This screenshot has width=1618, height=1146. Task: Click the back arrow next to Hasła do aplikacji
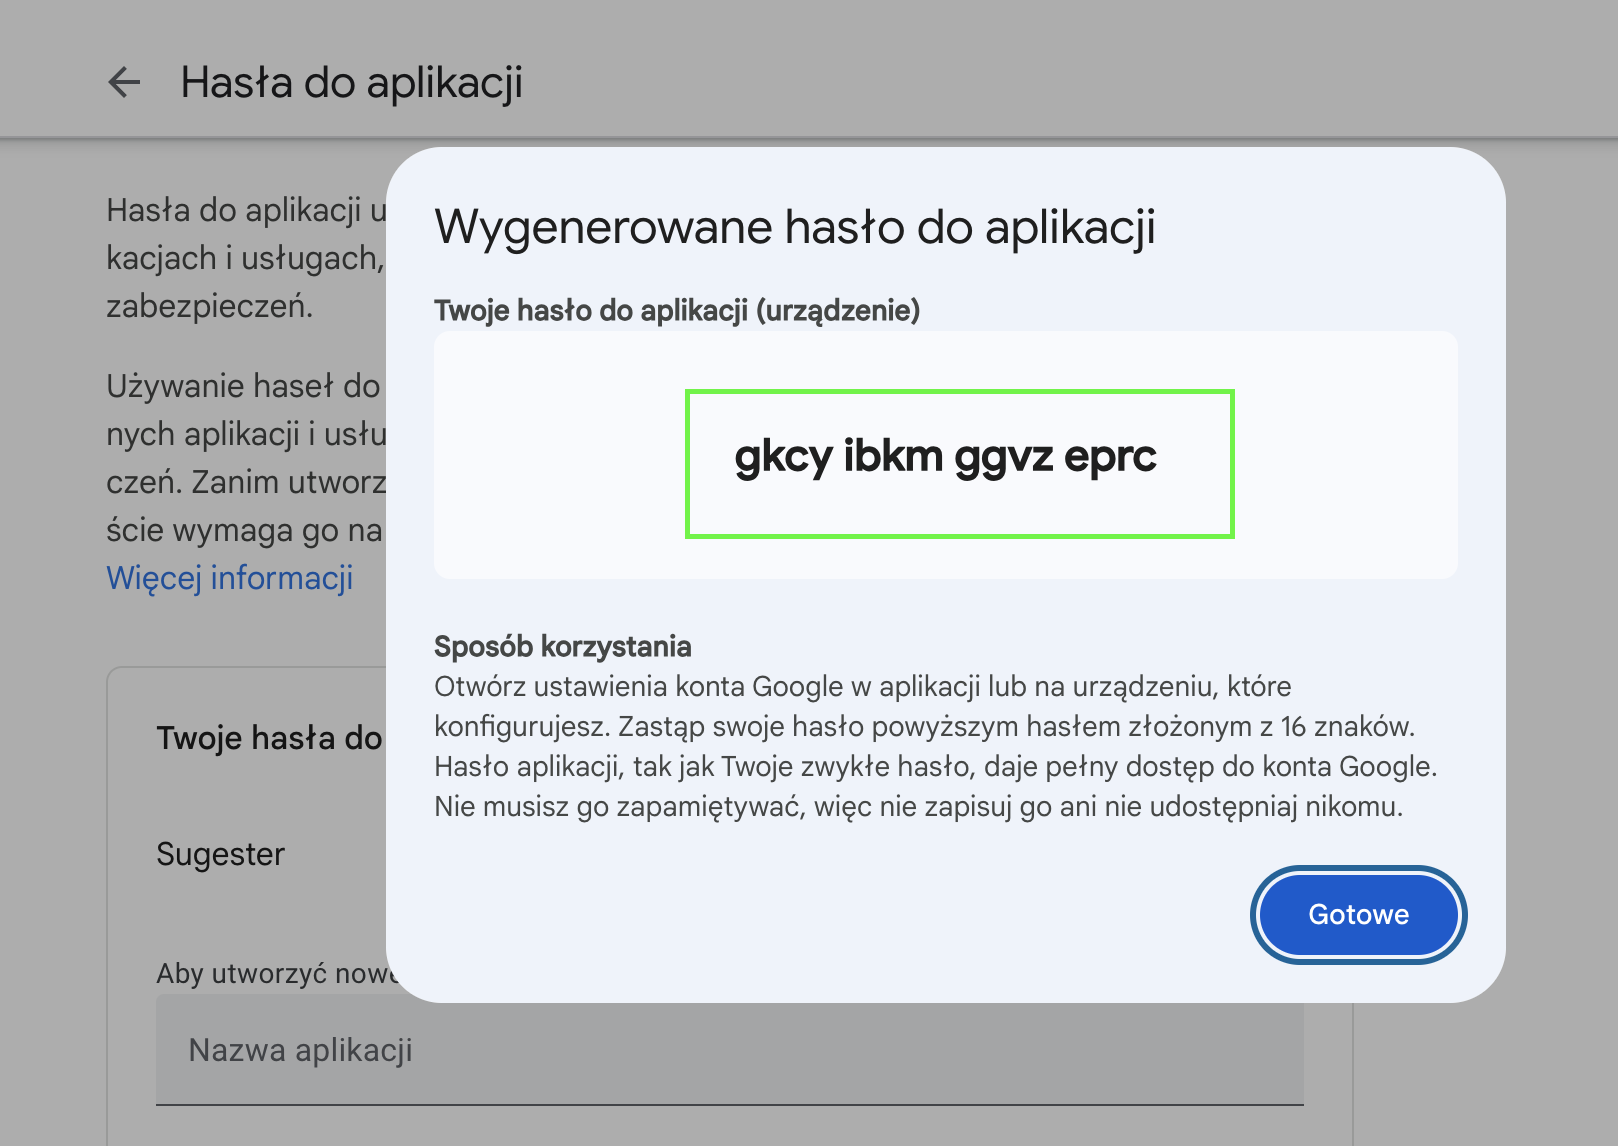[124, 82]
